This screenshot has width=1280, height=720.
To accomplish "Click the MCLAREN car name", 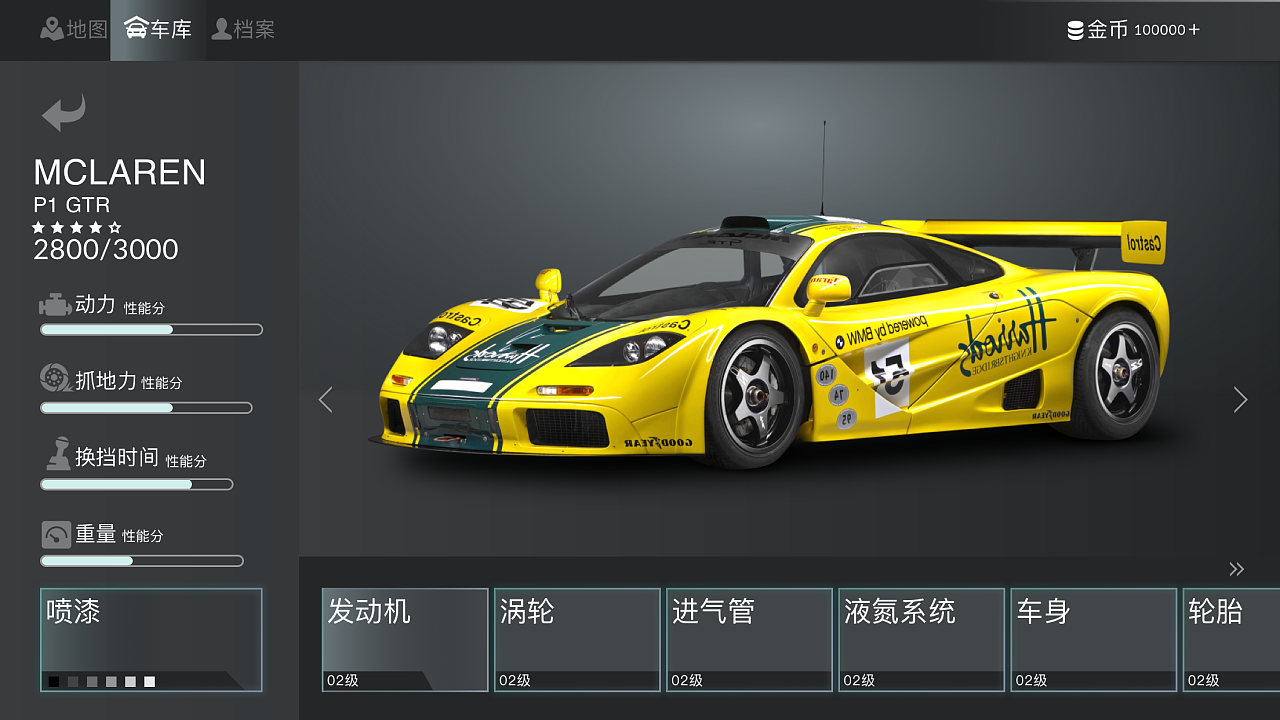I will coord(120,173).
